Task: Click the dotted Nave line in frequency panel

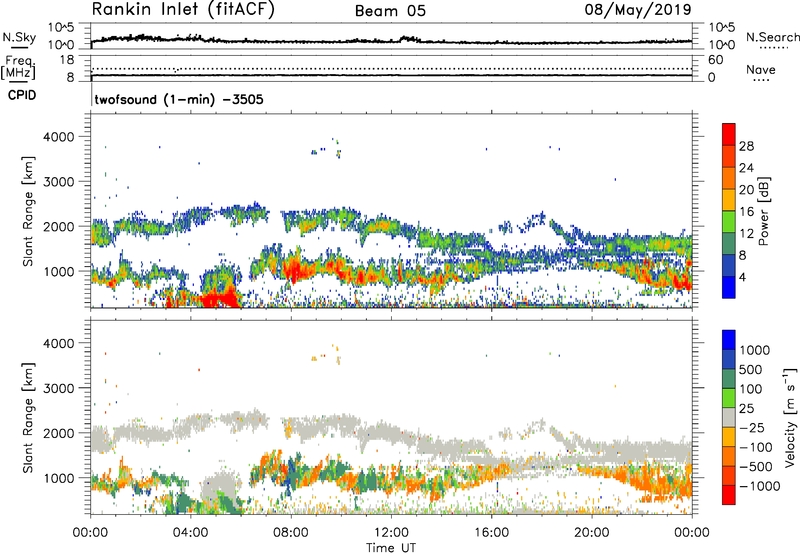Action: click(391, 68)
